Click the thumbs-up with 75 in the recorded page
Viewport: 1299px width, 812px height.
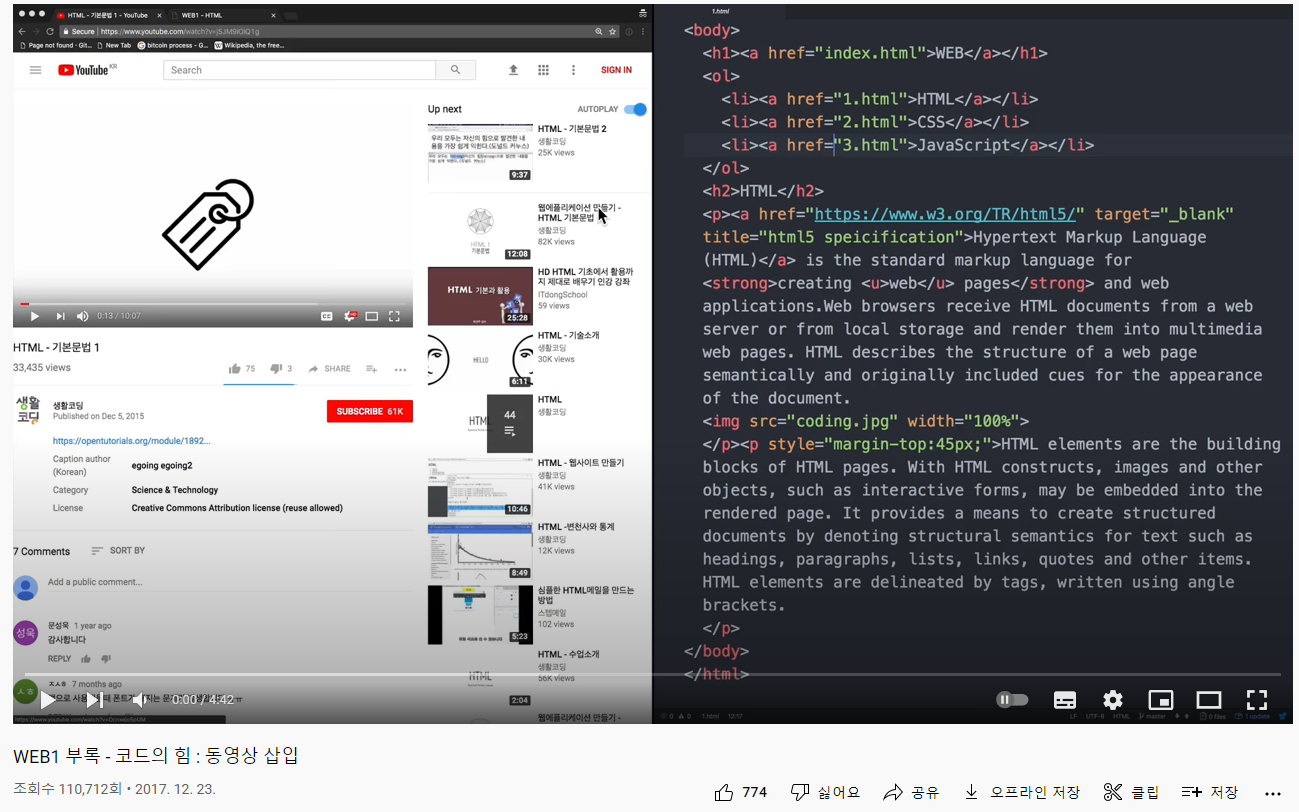[x=242, y=369]
